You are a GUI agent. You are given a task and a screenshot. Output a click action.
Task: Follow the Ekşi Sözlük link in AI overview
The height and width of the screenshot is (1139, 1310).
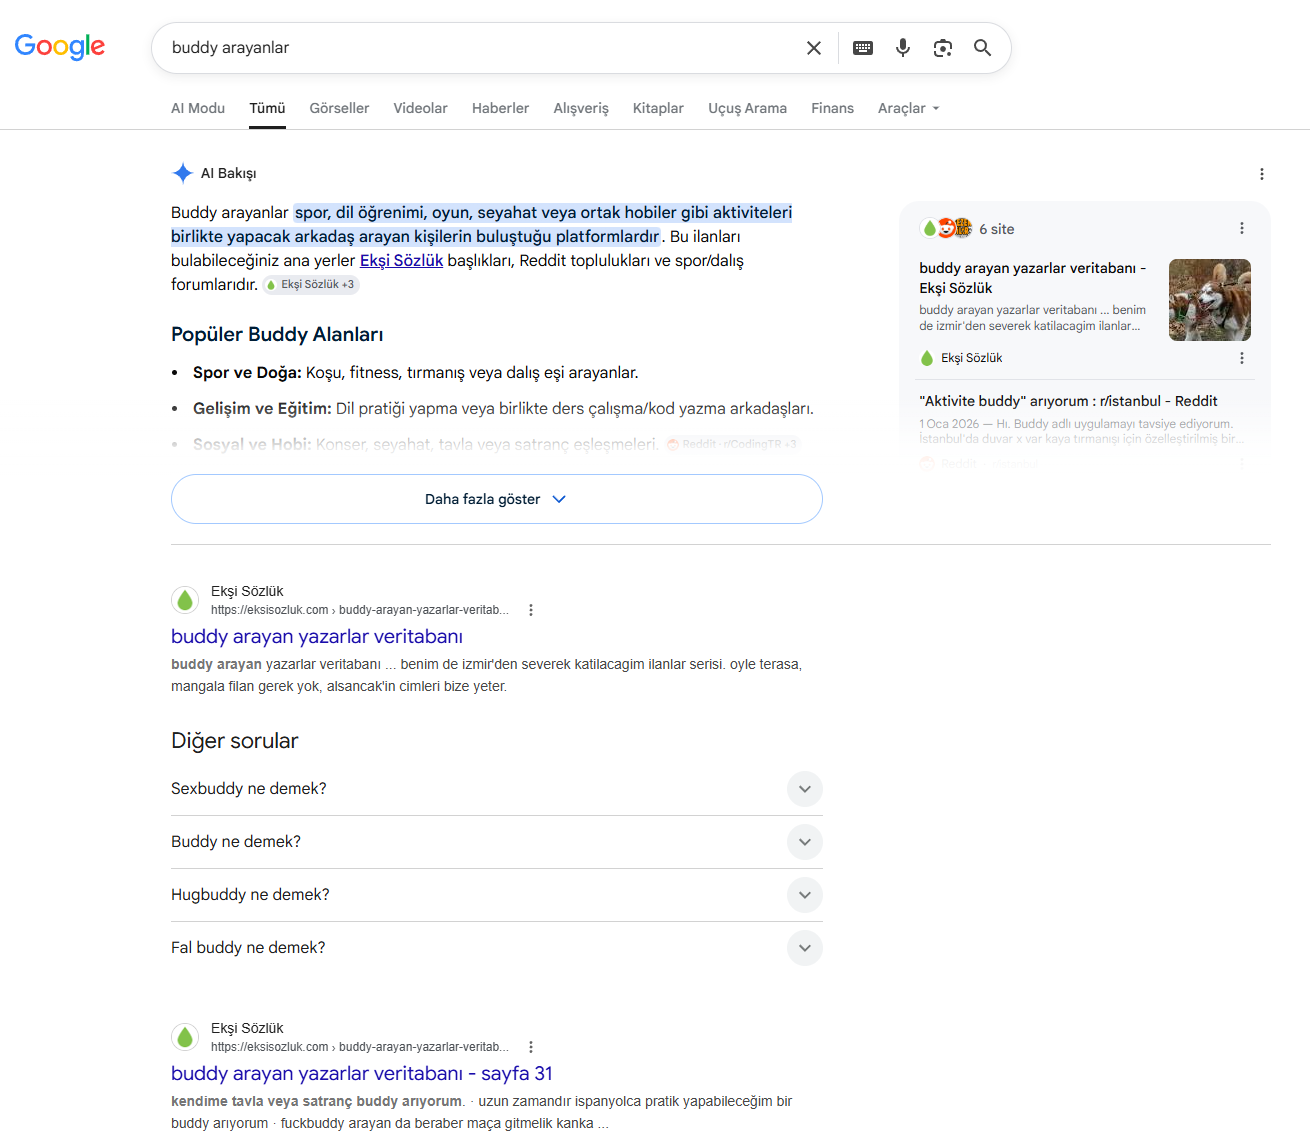[401, 260]
